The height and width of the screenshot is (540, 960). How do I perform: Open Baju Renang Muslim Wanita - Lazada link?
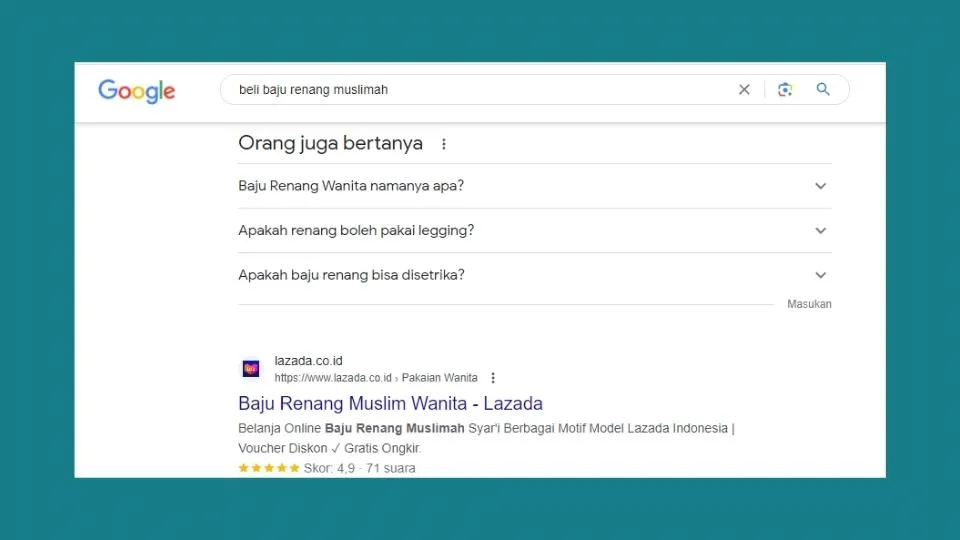[390, 404]
